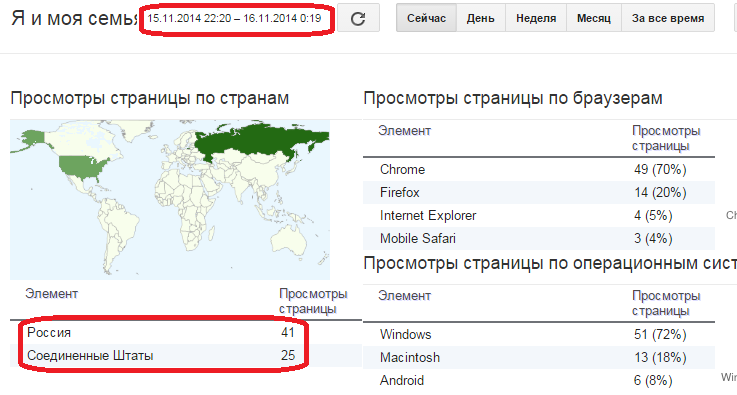Screen dimensions: 737x395
Task: Click Просмотры страницы header in browsers table
Action: (666, 138)
